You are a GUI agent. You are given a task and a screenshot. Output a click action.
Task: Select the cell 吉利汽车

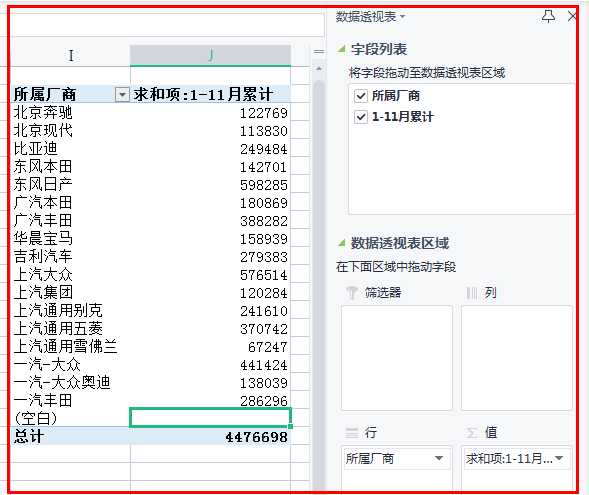(70, 257)
